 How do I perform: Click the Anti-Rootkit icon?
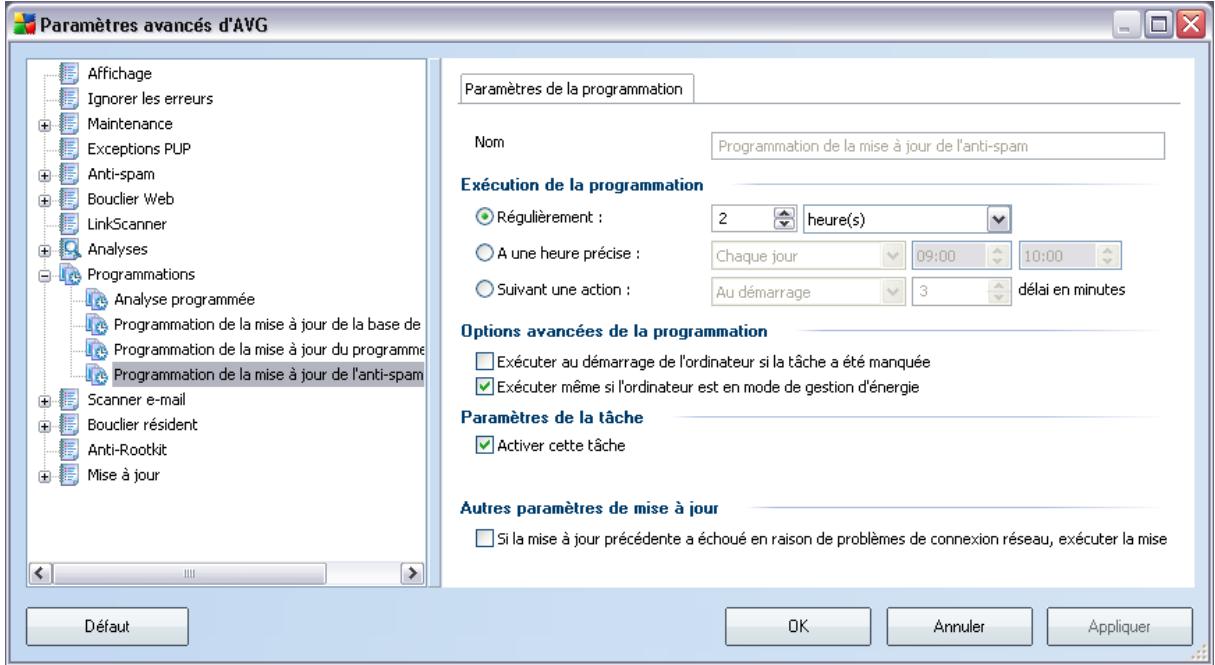click(70, 449)
